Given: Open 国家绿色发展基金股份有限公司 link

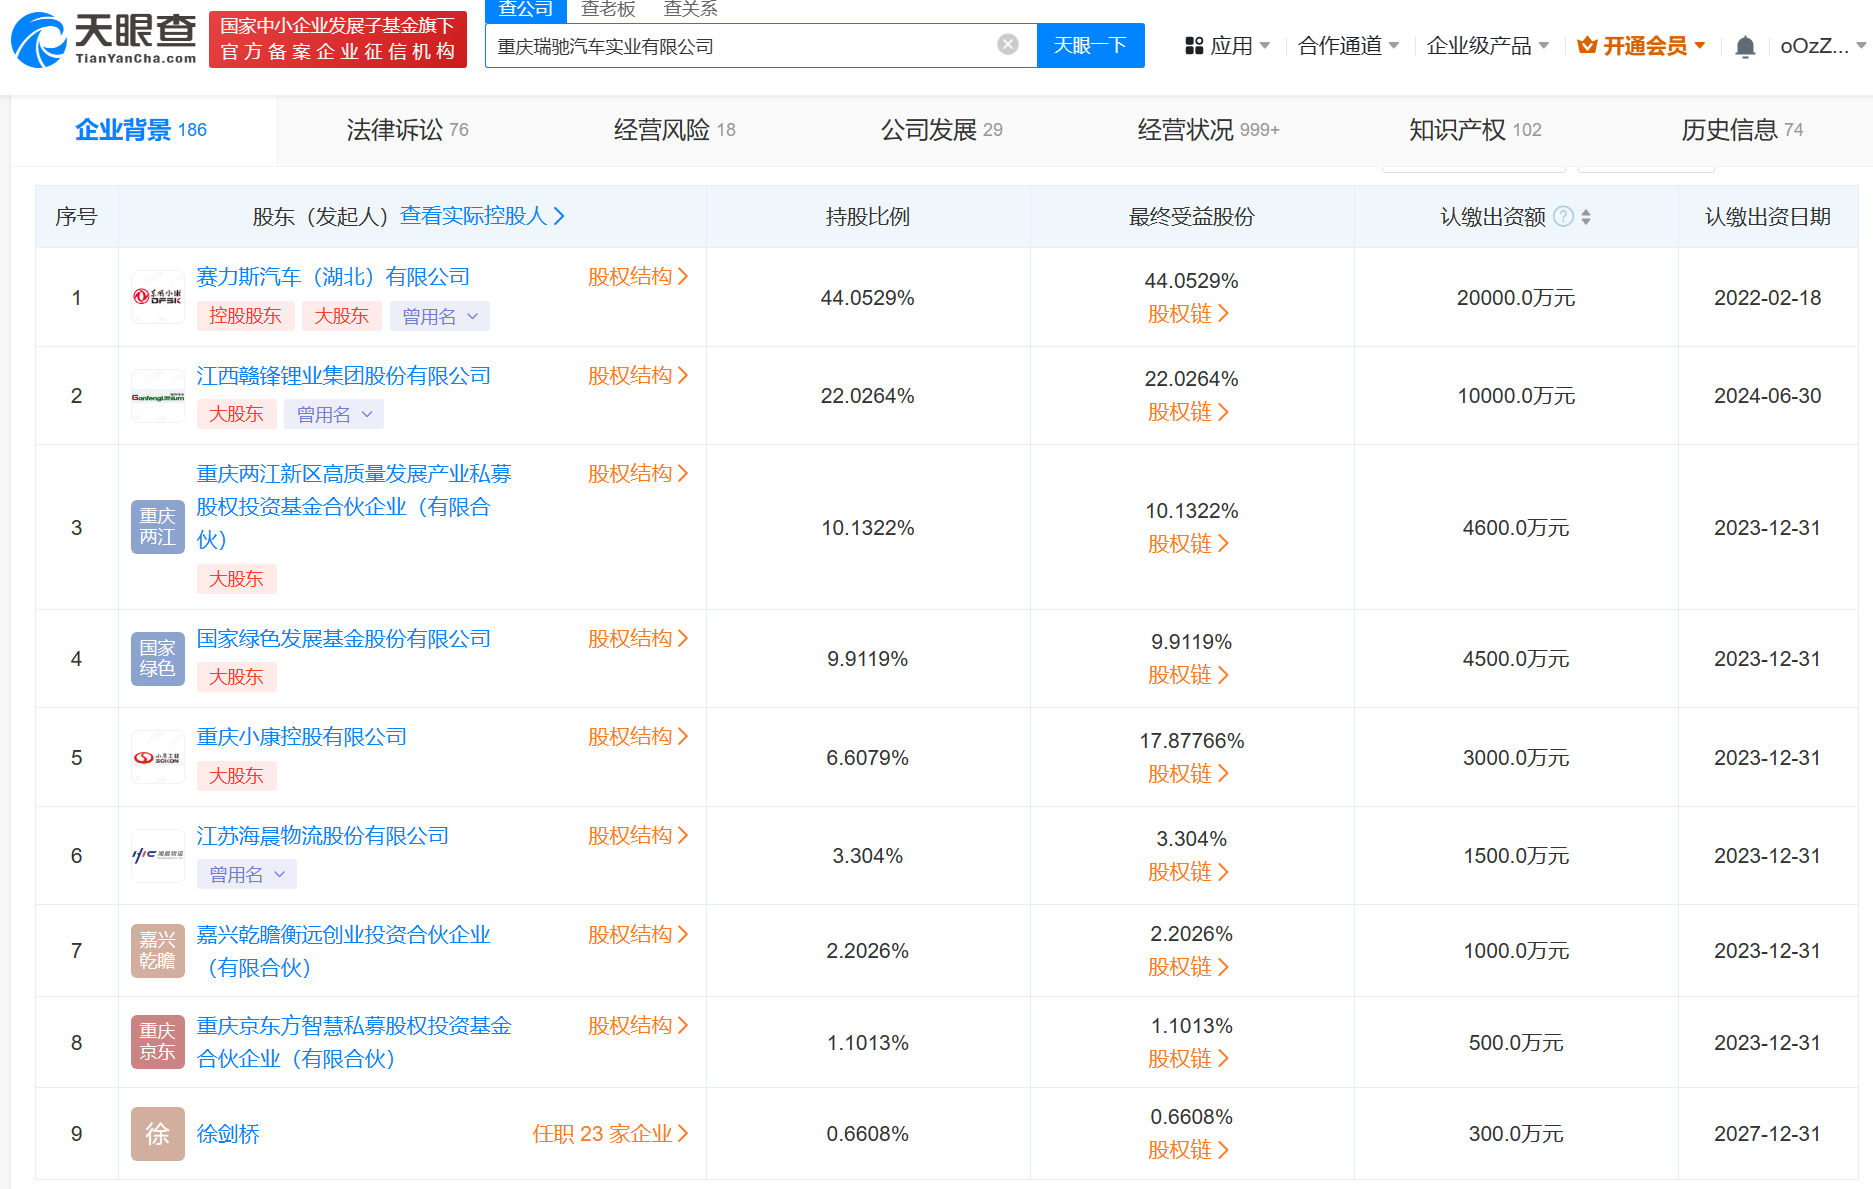Looking at the screenshot, I should point(344,639).
